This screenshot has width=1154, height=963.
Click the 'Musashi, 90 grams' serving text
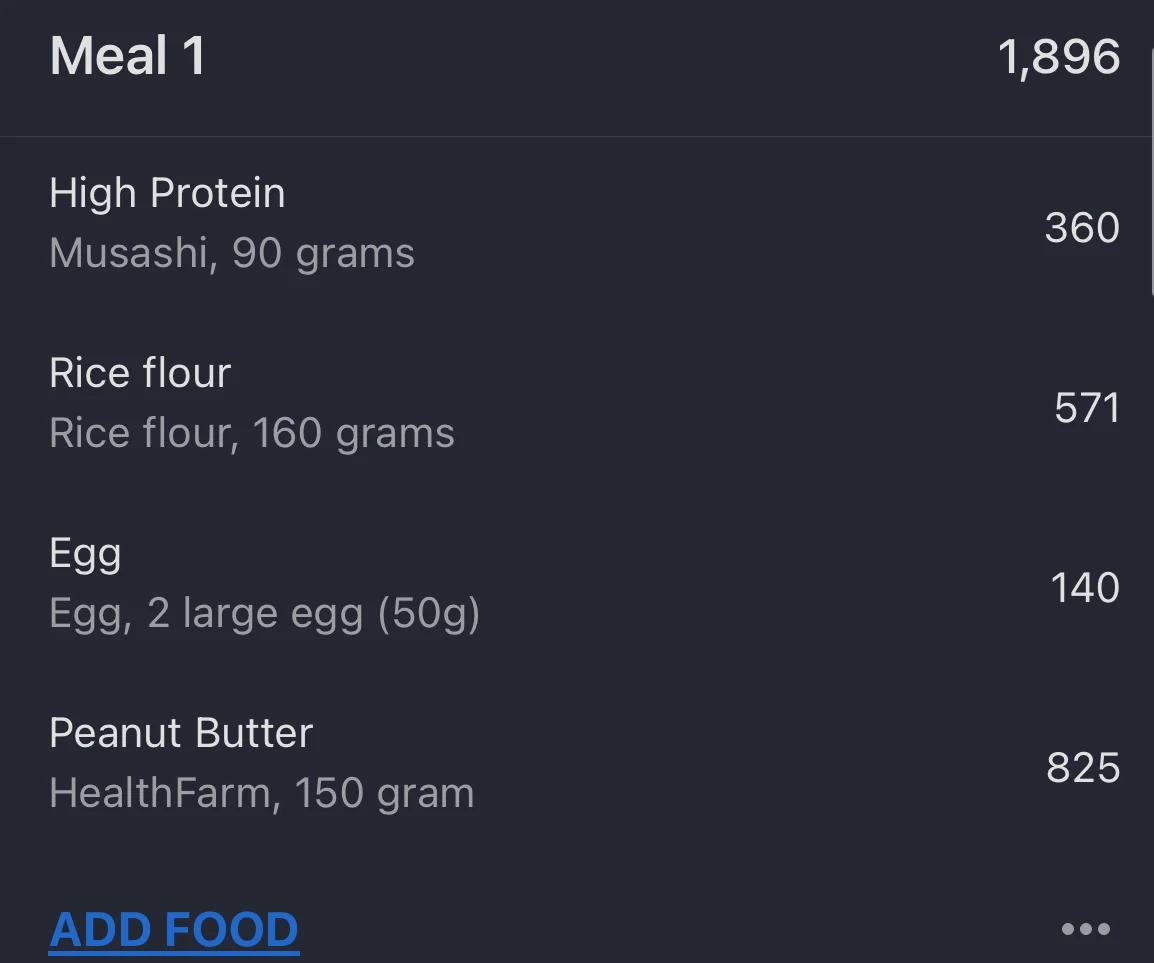pyautogui.click(x=232, y=253)
